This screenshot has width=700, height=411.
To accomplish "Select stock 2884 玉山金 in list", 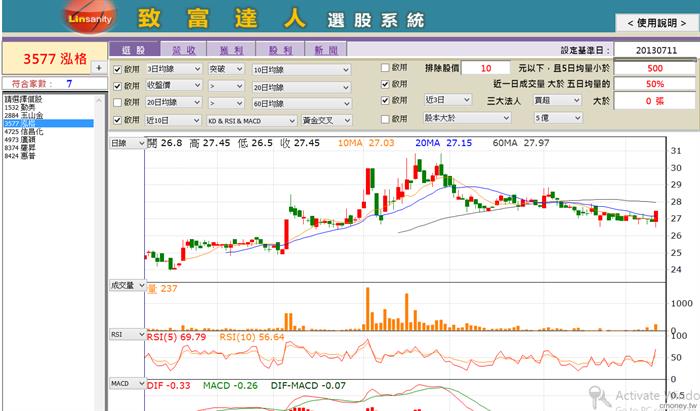I will click(49, 115).
